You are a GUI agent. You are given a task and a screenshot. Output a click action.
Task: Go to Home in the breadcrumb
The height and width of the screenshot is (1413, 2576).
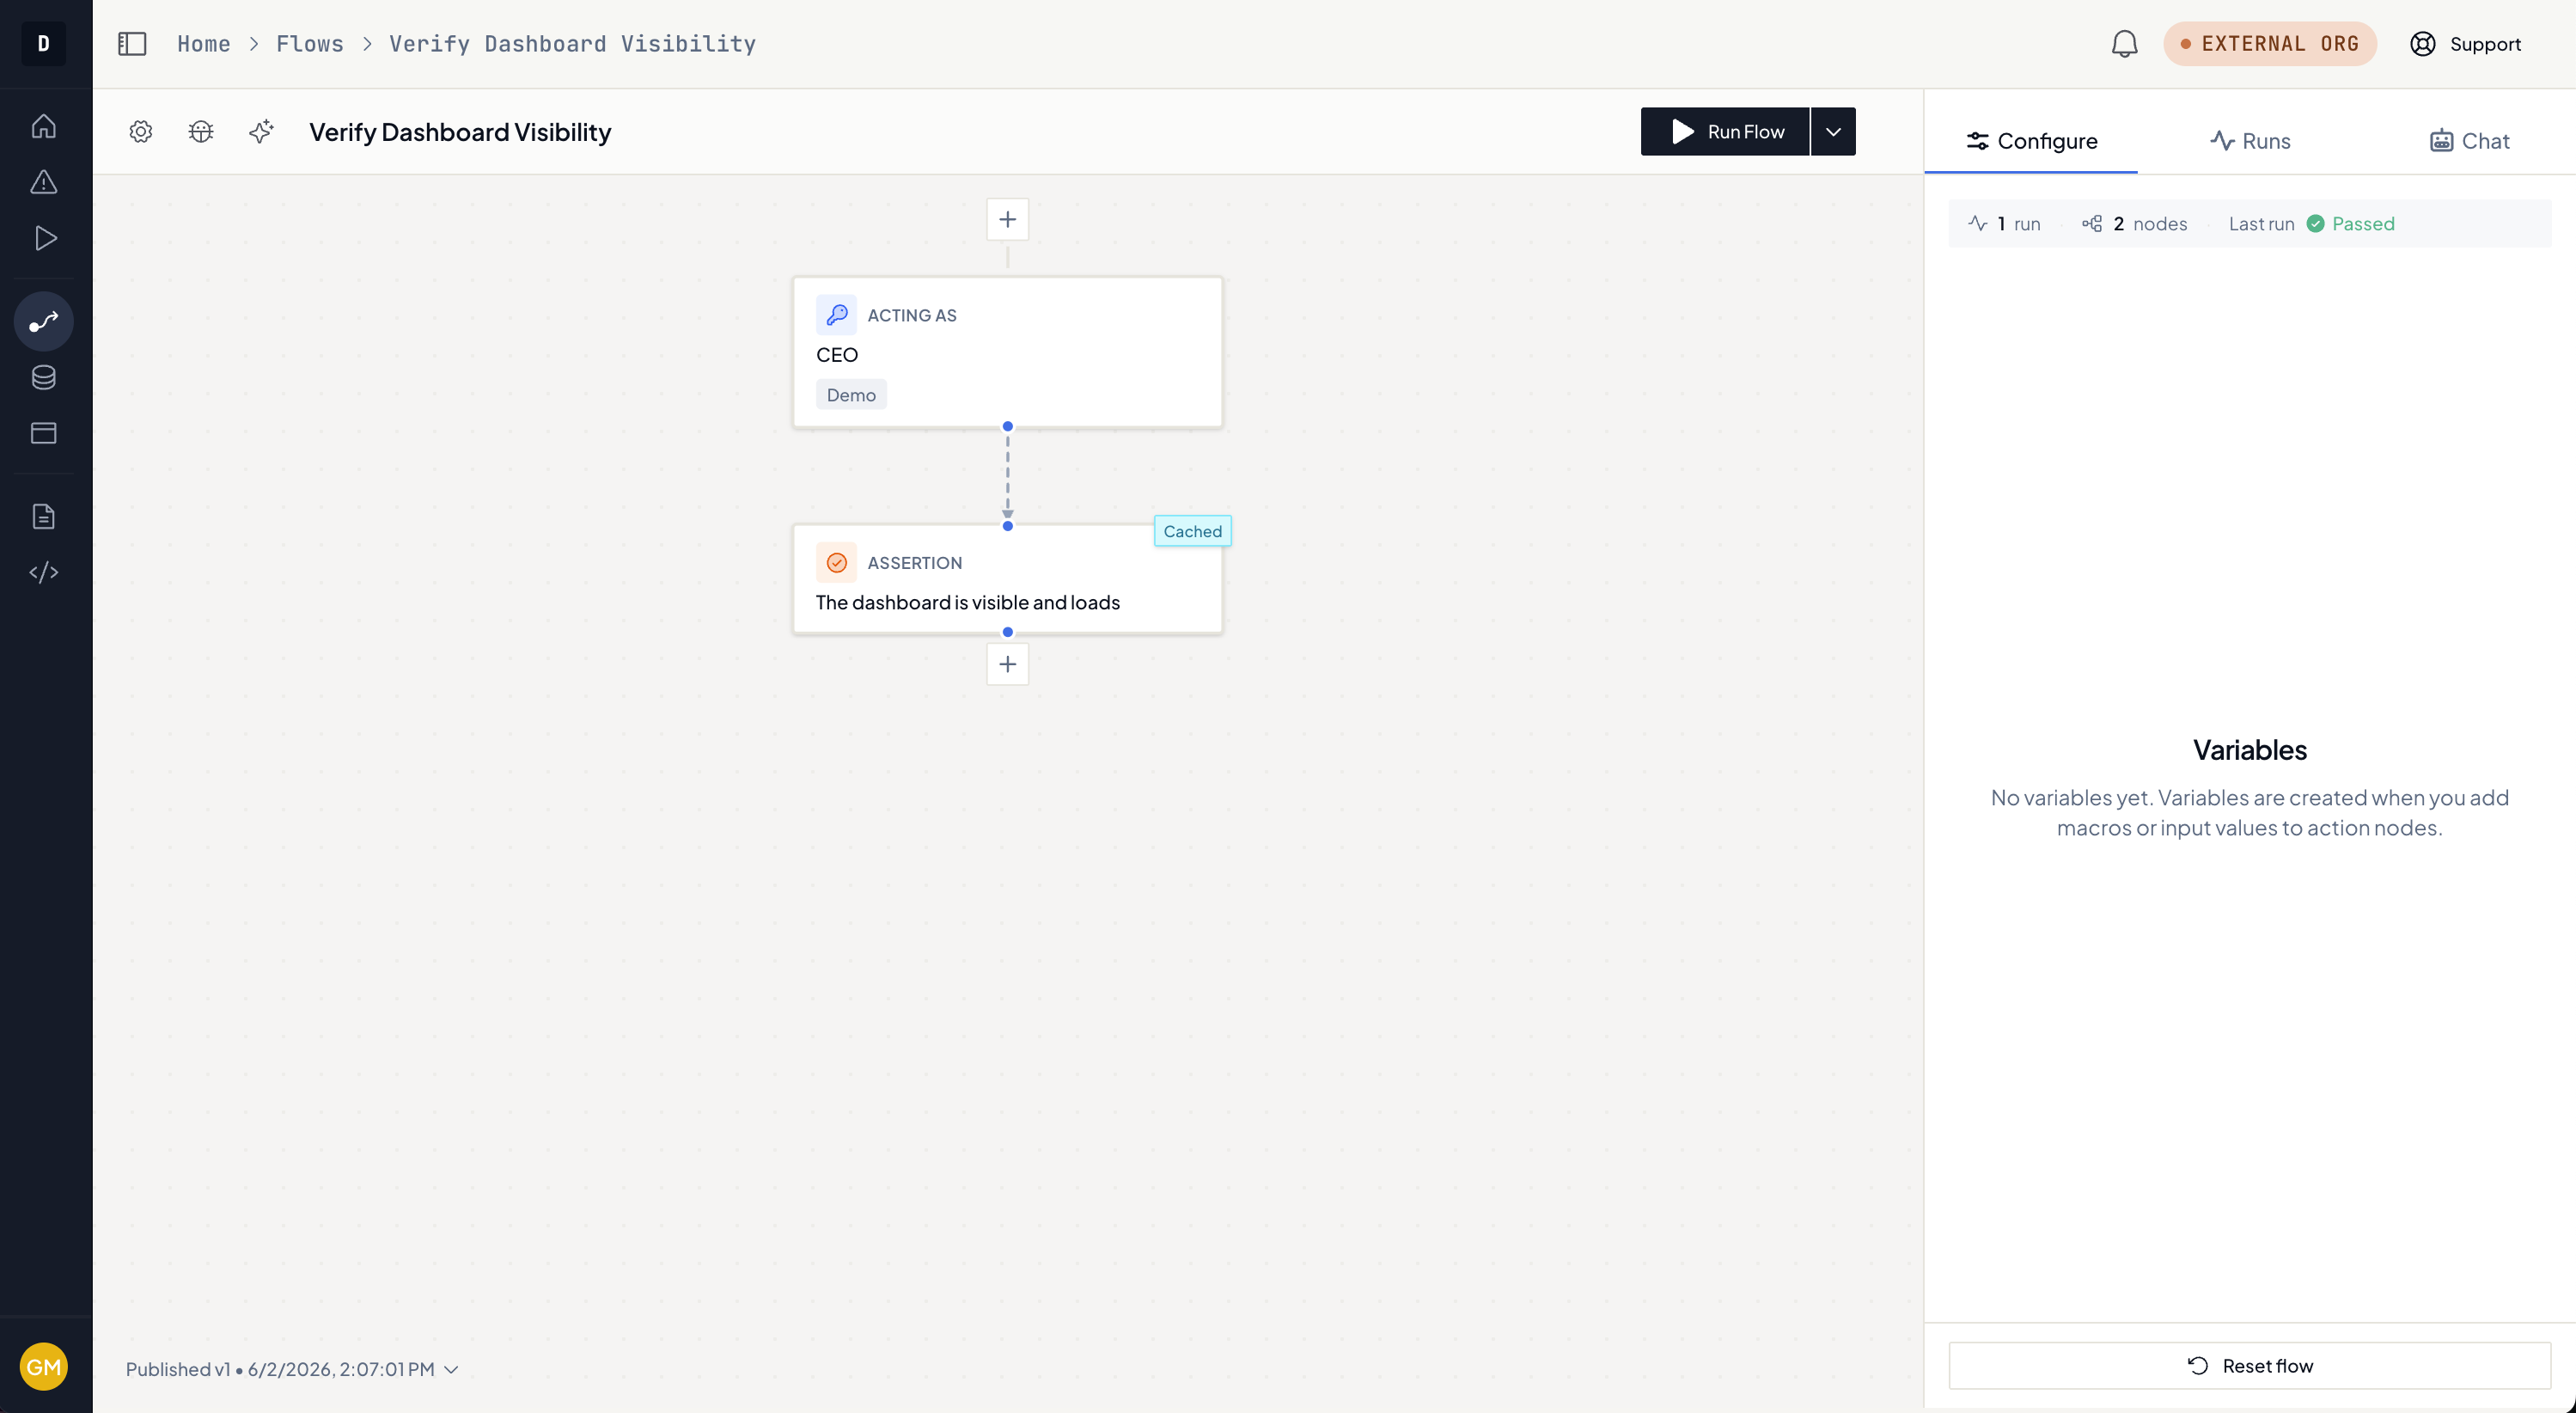click(x=204, y=43)
